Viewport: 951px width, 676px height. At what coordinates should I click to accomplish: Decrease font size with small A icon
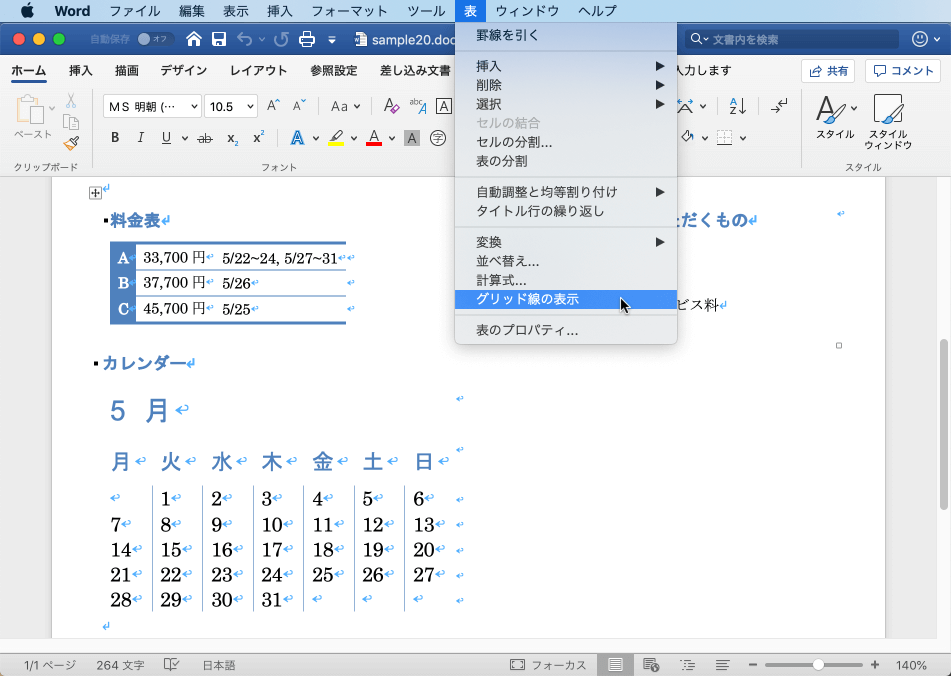299,106
